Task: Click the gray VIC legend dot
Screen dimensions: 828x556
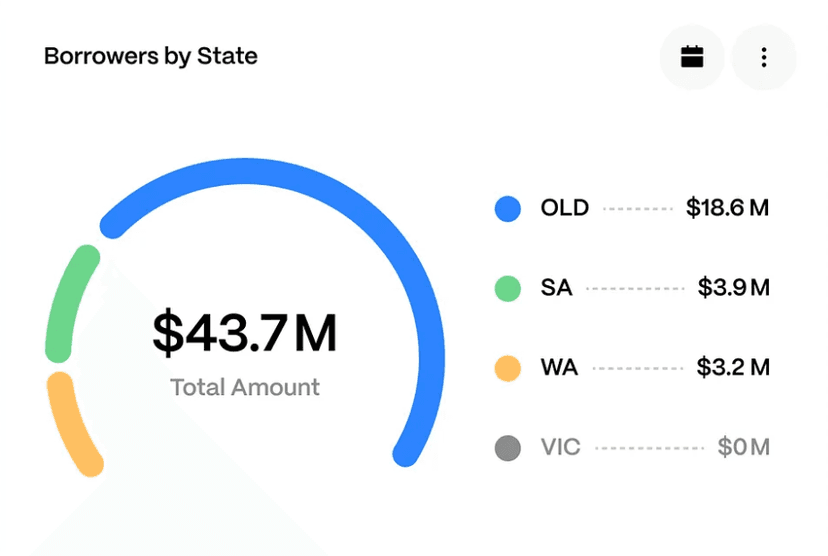Action: coord(508,447)
